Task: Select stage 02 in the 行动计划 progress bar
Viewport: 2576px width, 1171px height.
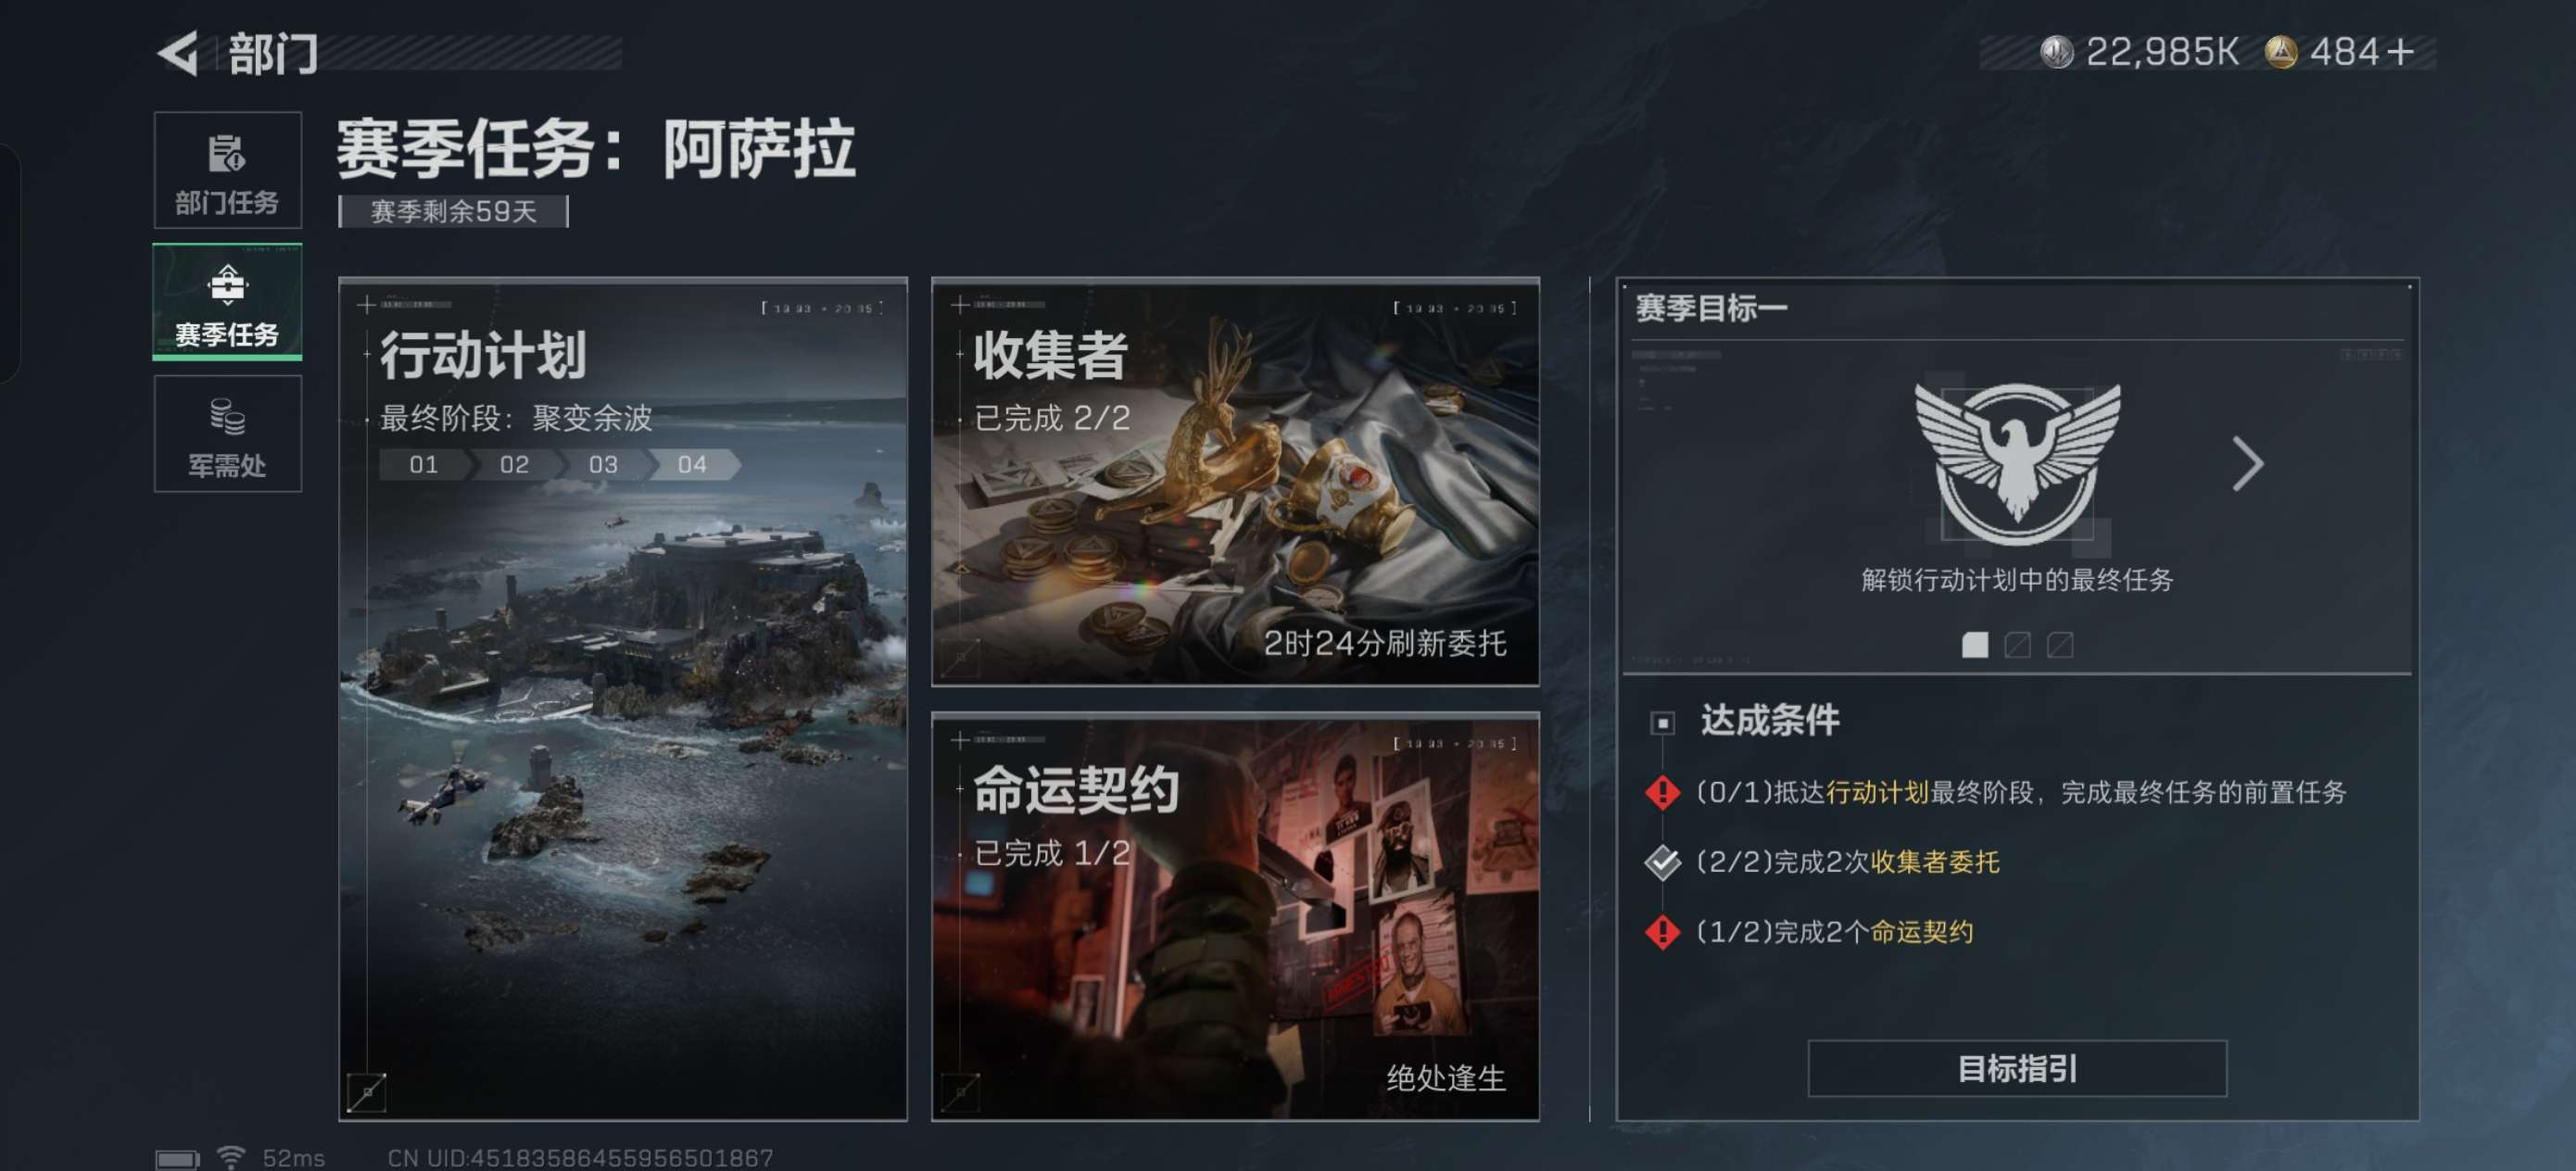Action: point(514,465)
